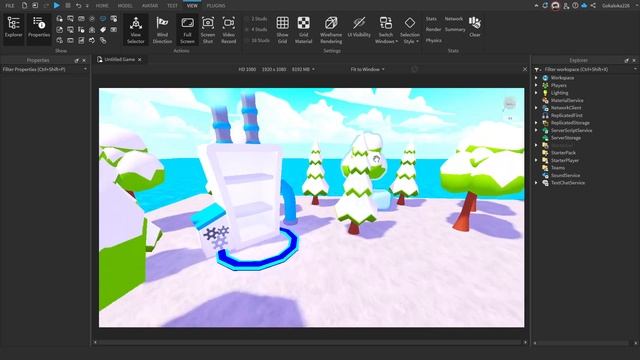This screenshot has height=360, width=640.
Task: Close the Untitled Game tab
Action: 140,60
